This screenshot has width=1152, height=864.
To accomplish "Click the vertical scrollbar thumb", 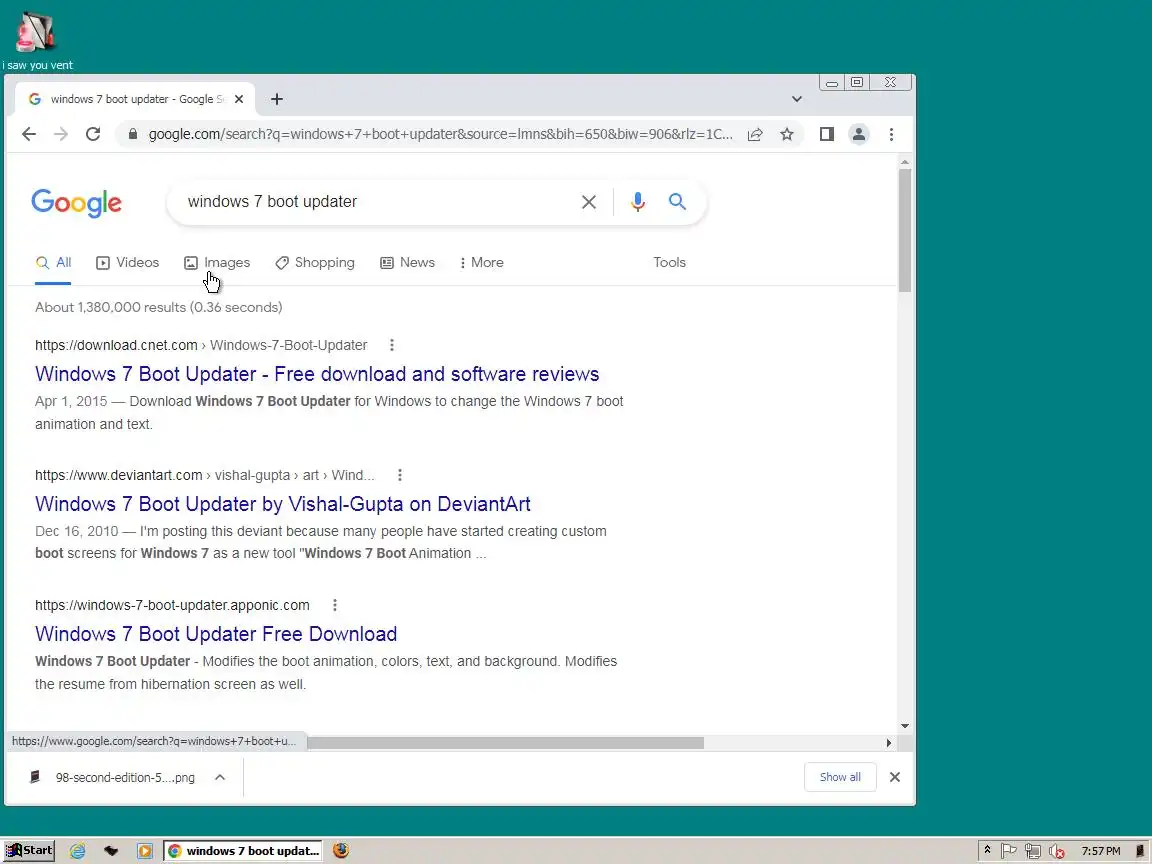I will click(905, 230).
